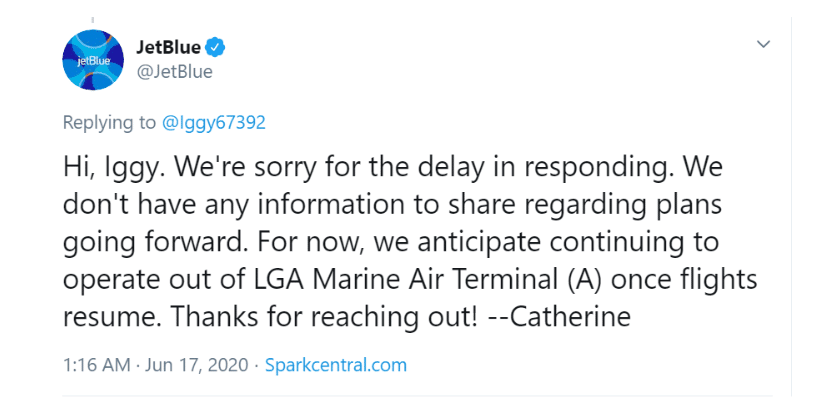Expand the tweet options chevron
Viewport: 820px width, 405px height.
tap(764, 44)
